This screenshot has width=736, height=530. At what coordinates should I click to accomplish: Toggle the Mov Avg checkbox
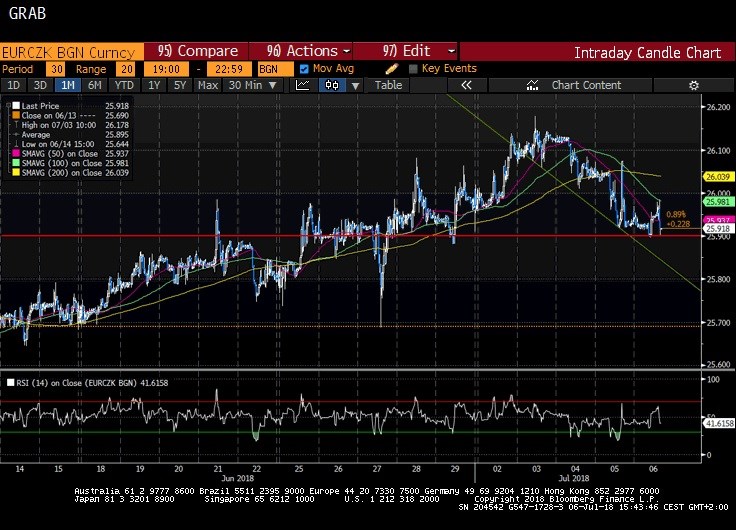(304, 69)
